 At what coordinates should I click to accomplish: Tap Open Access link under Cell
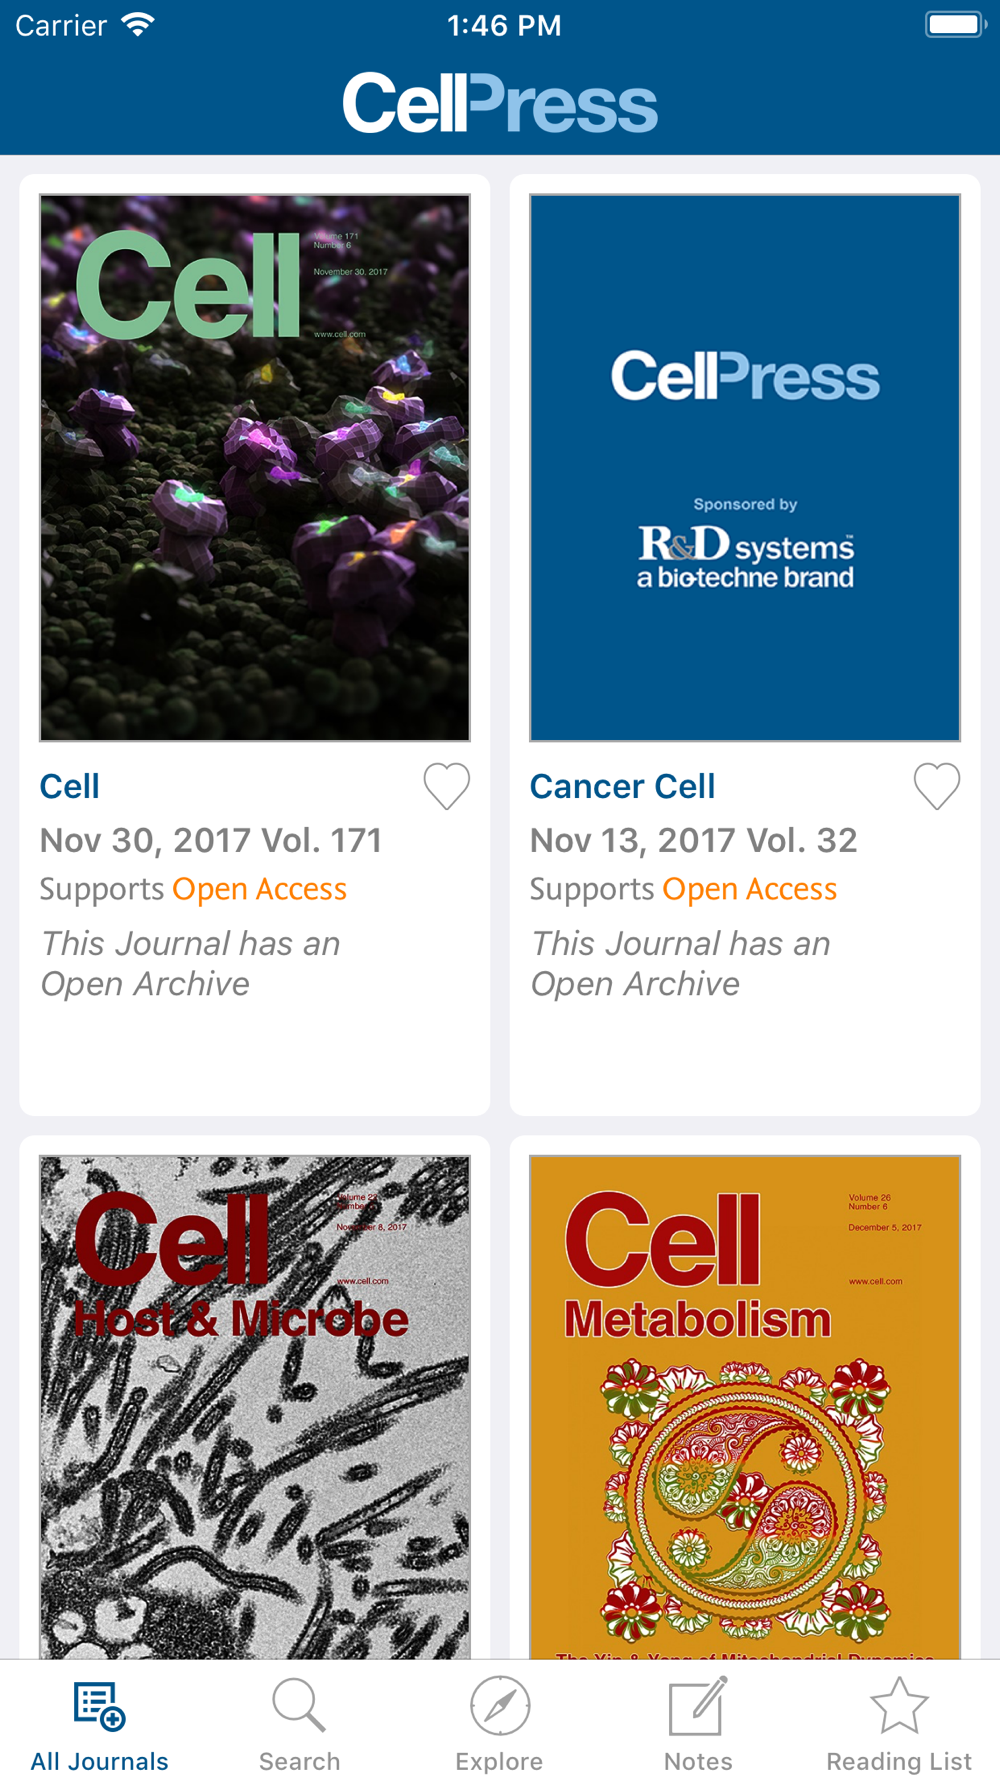[x=259, y=889]
